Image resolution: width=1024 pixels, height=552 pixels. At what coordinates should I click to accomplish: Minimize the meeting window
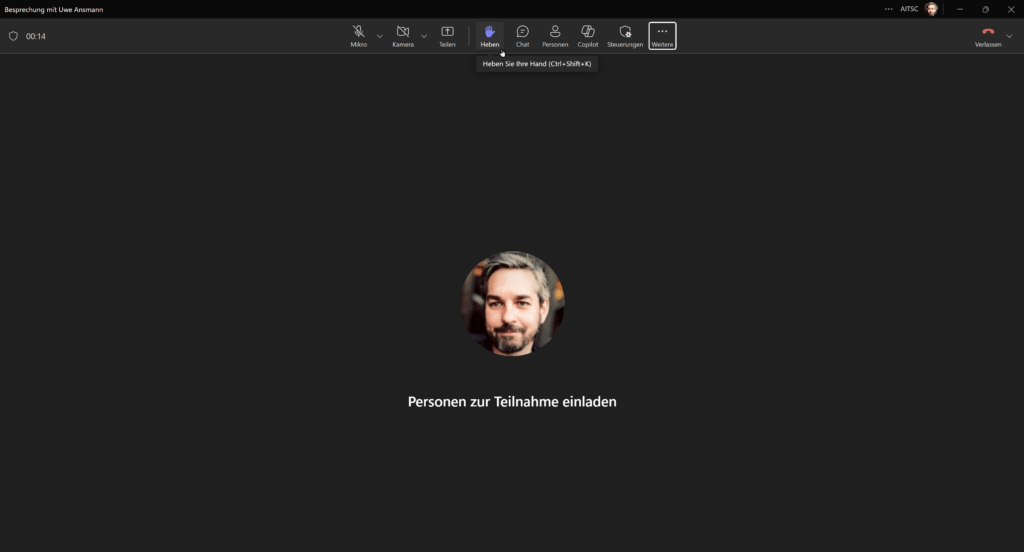pyautogui.click(x=960, y=9)
